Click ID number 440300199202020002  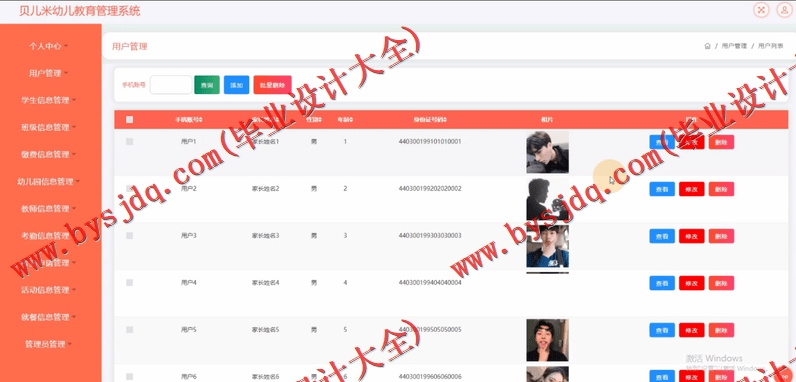click(x=430, y=188)
